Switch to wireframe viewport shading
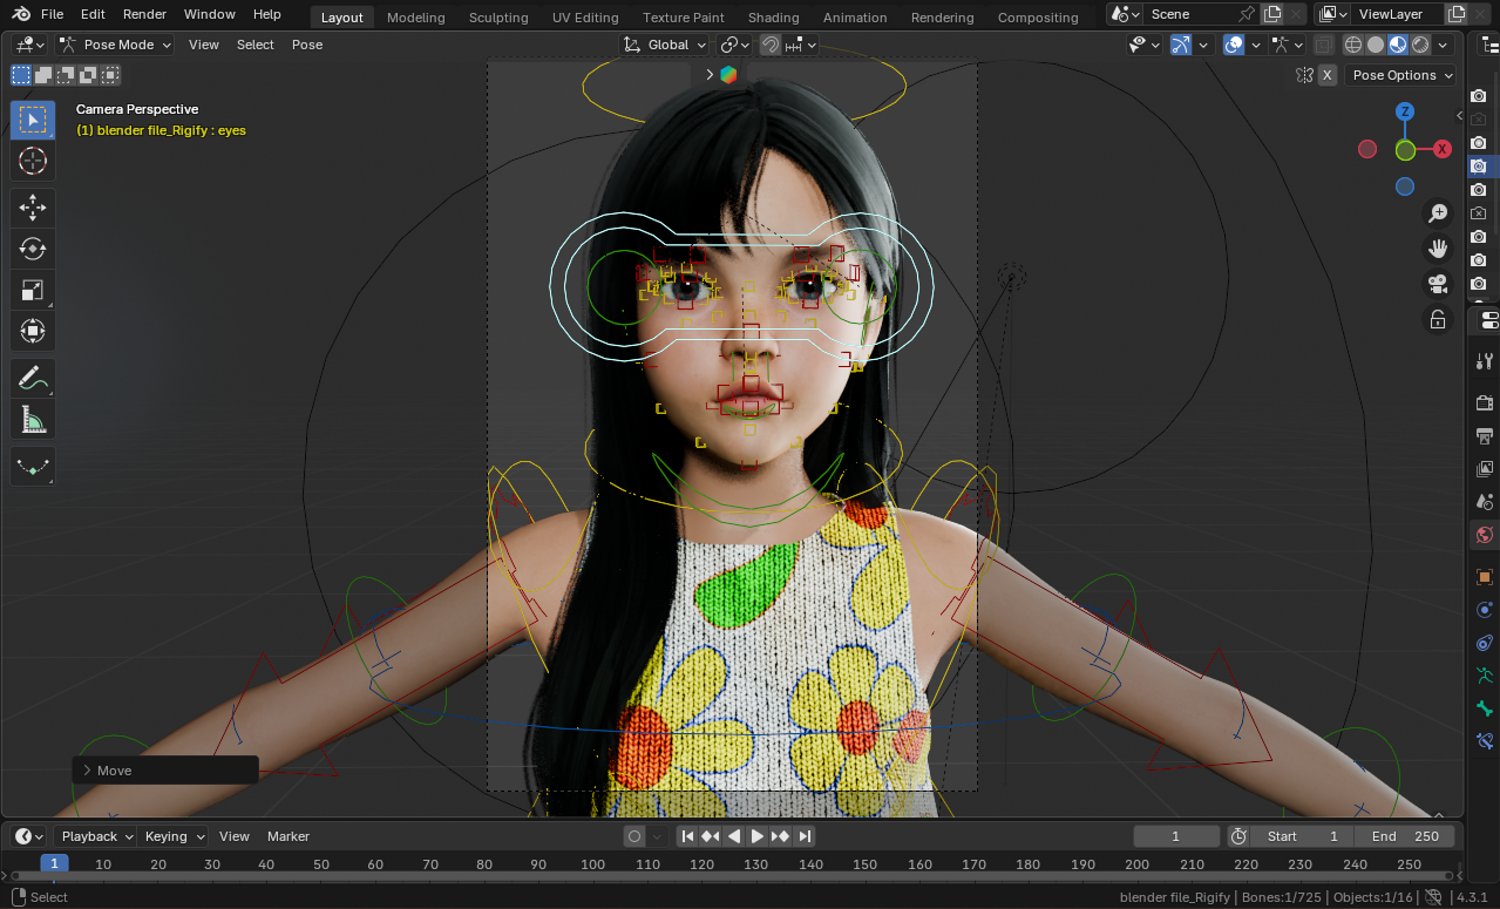The height and width of the screenshot is (909, 1500). point(1353,45)
